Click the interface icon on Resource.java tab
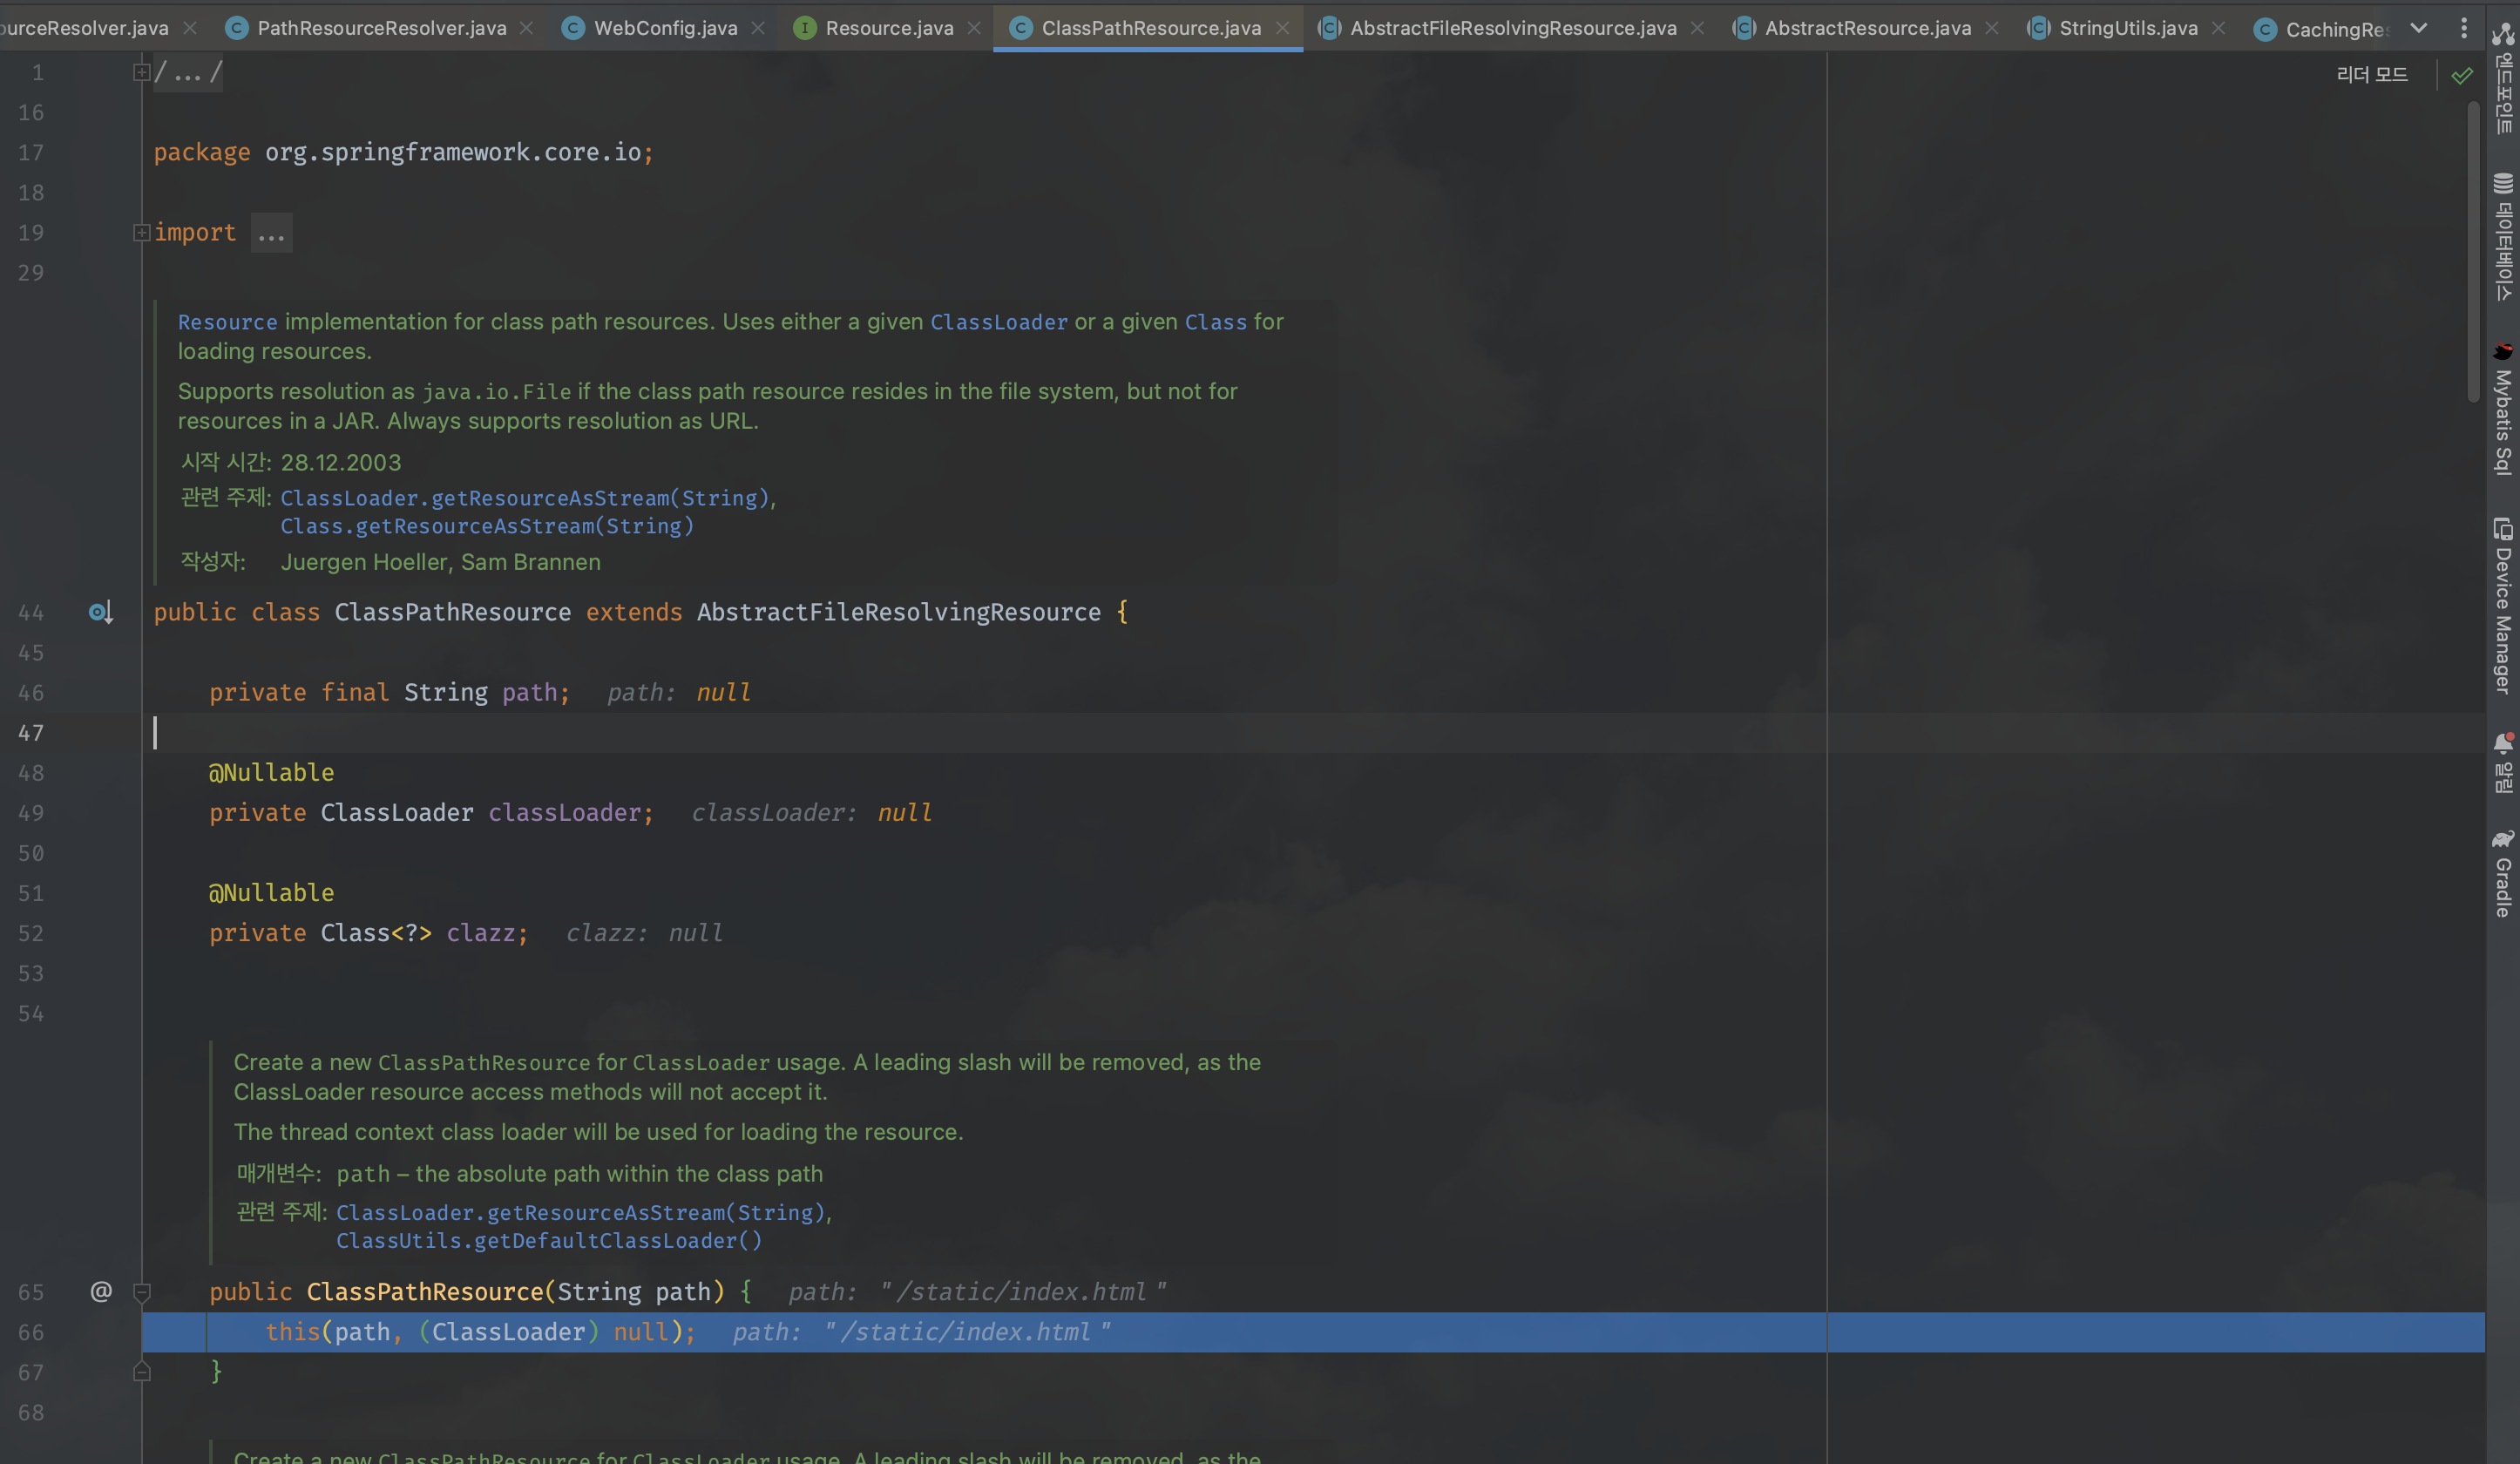This screenshot has width=2520, height=1464. click(x=804, y=28)
